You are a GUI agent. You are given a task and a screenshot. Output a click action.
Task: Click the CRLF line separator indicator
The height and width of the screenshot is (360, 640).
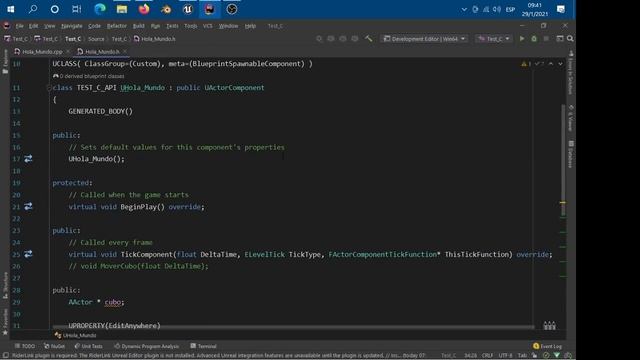click(487, 356)
